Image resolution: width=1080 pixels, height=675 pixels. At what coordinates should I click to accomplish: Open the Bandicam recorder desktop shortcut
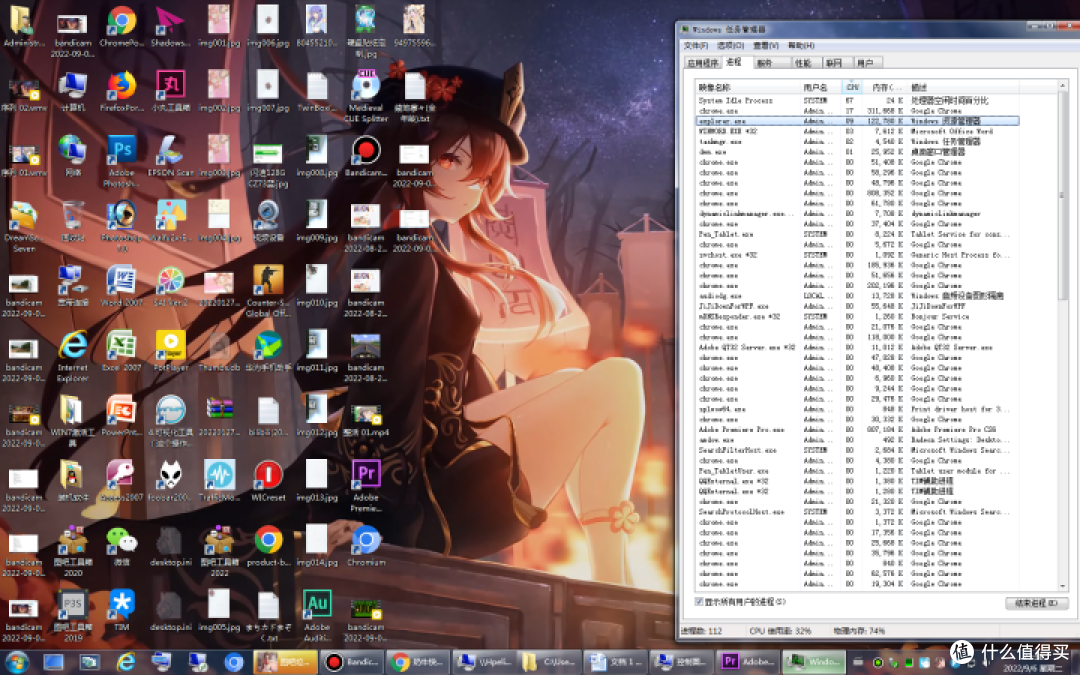point(366,156)
